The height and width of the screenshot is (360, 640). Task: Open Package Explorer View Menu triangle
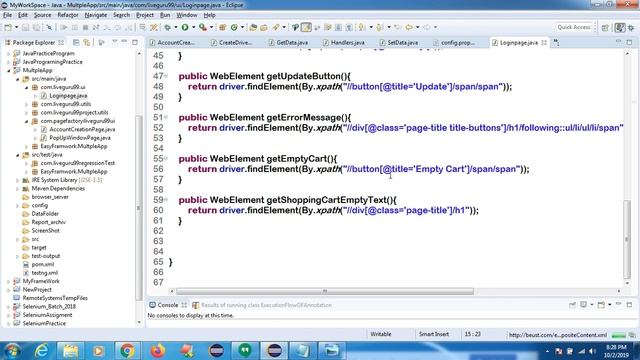[115, 42]
